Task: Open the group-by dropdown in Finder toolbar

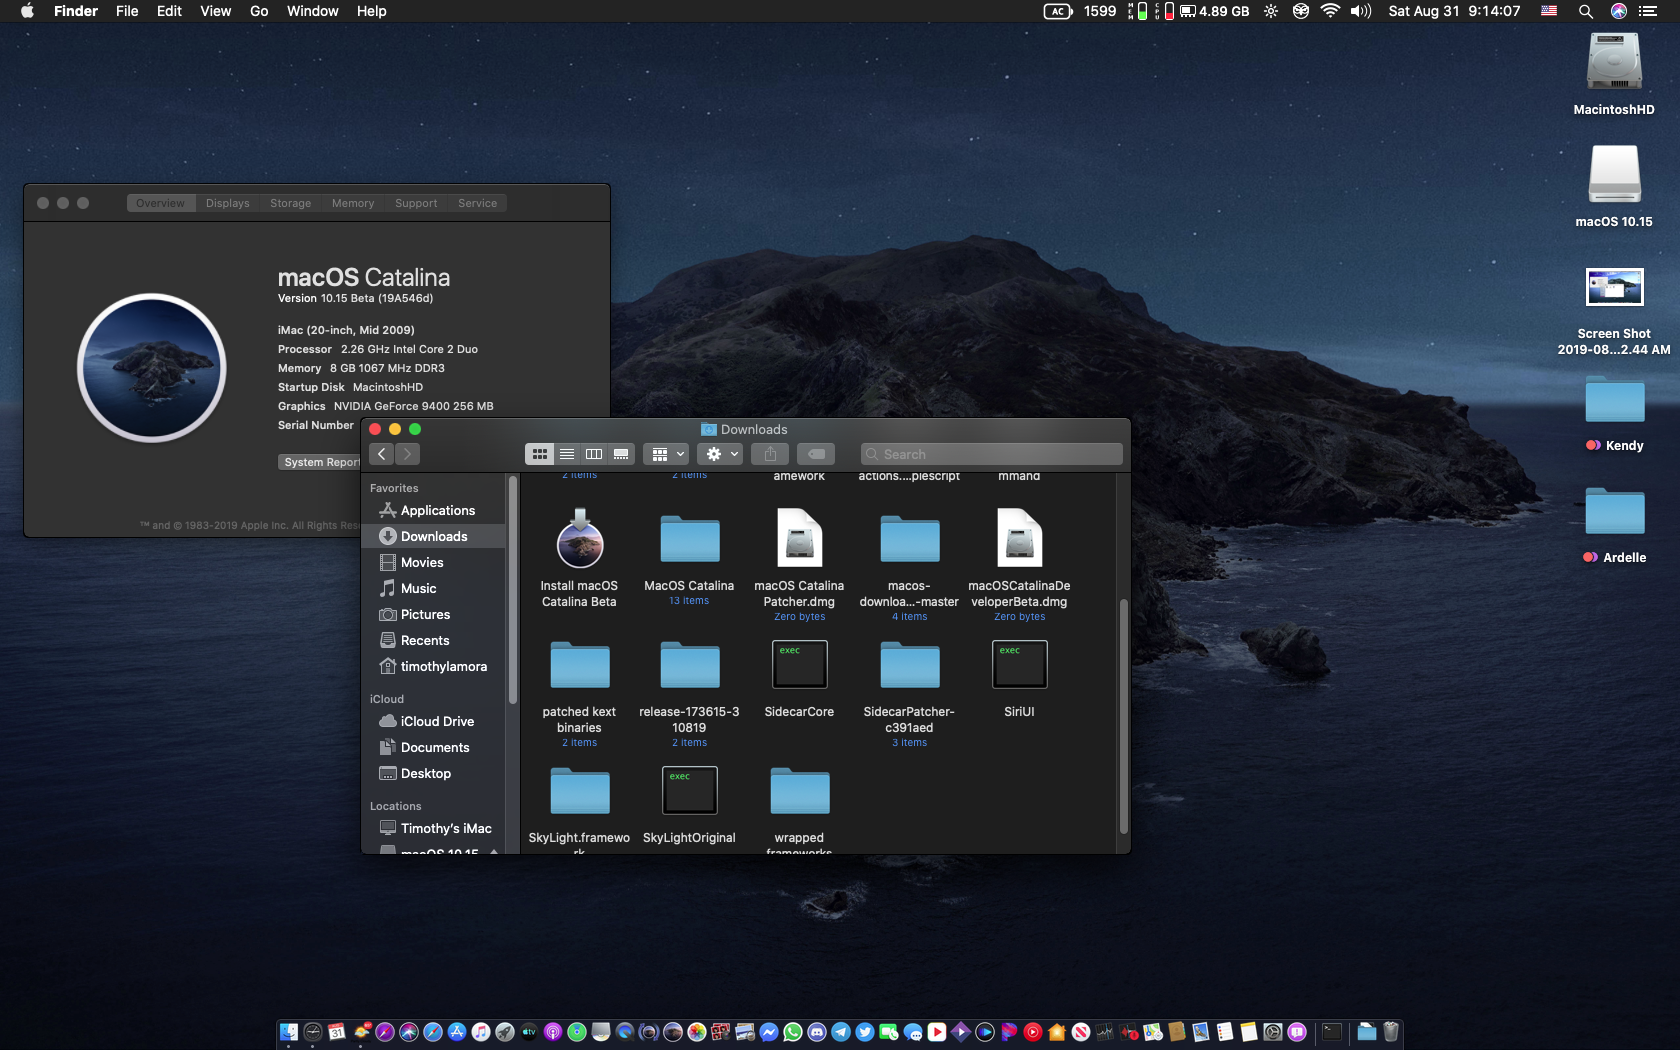Action: pyautogui.click(x=666, y=454)
